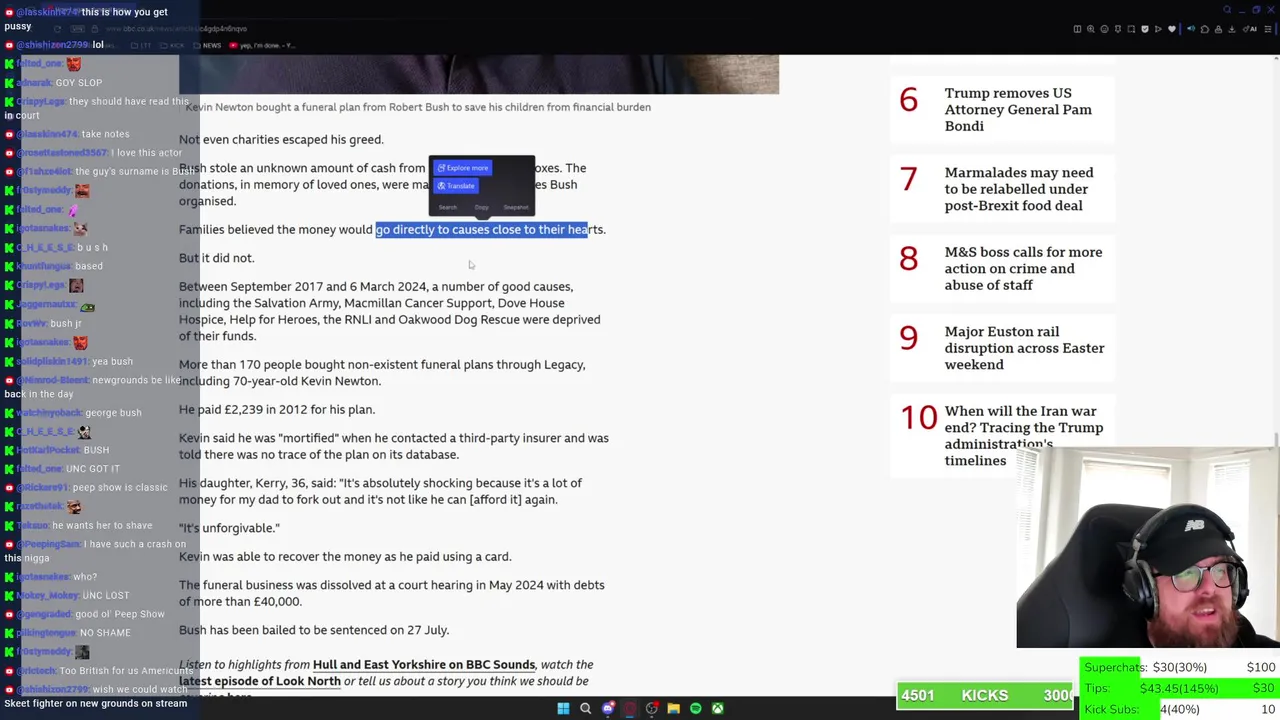Click the text 'But it did not.'

coord(216,258)
